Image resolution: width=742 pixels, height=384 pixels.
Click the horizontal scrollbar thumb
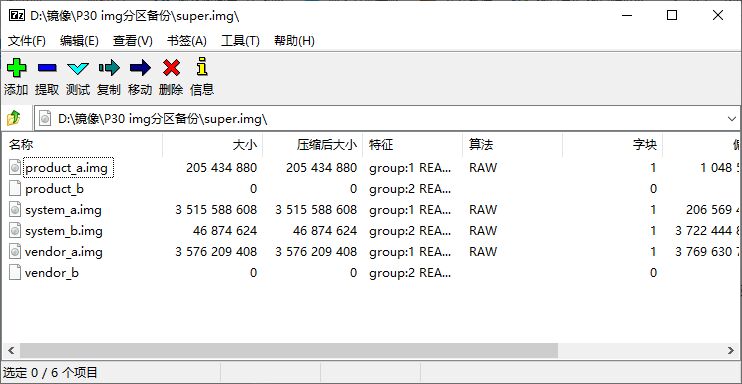[289, 350]
